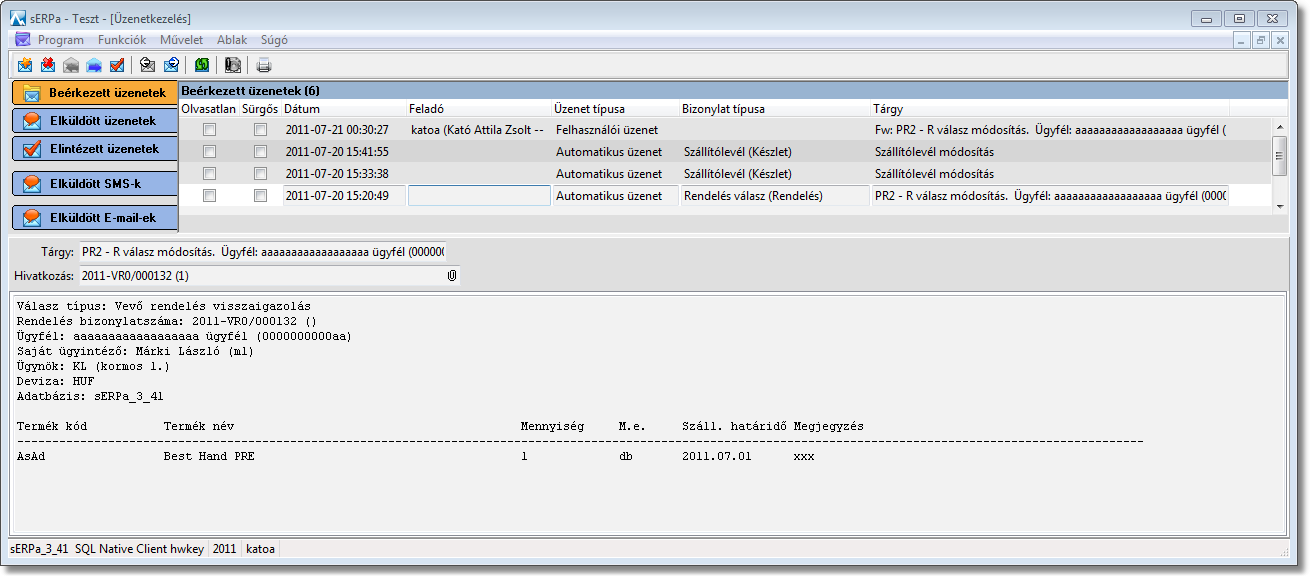The height and width of the screenshot is (578, 1310).
Task: Click the message list scroll down arrow
Action: [1279, 205]
